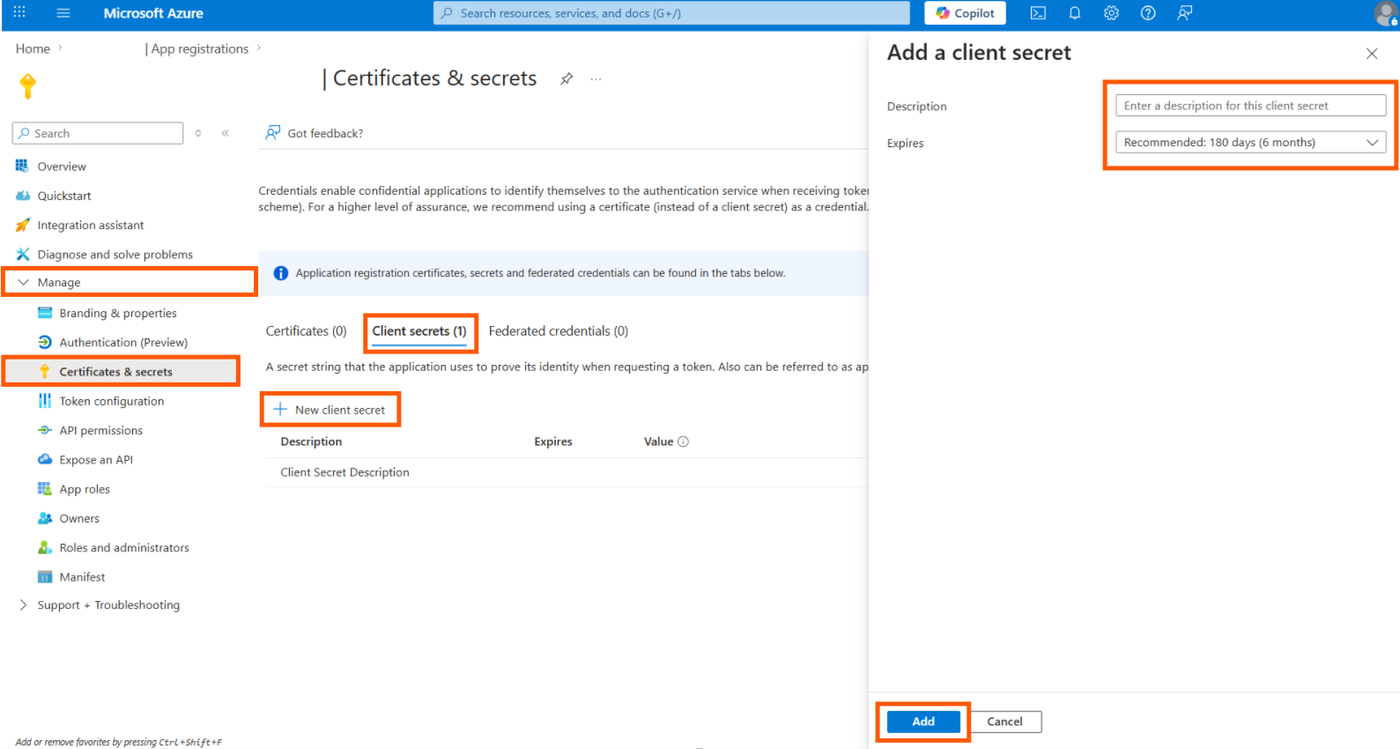This screenshot has height=749, width=1400.
Task: Click the API permissions icon
Action: click(44, 430)
